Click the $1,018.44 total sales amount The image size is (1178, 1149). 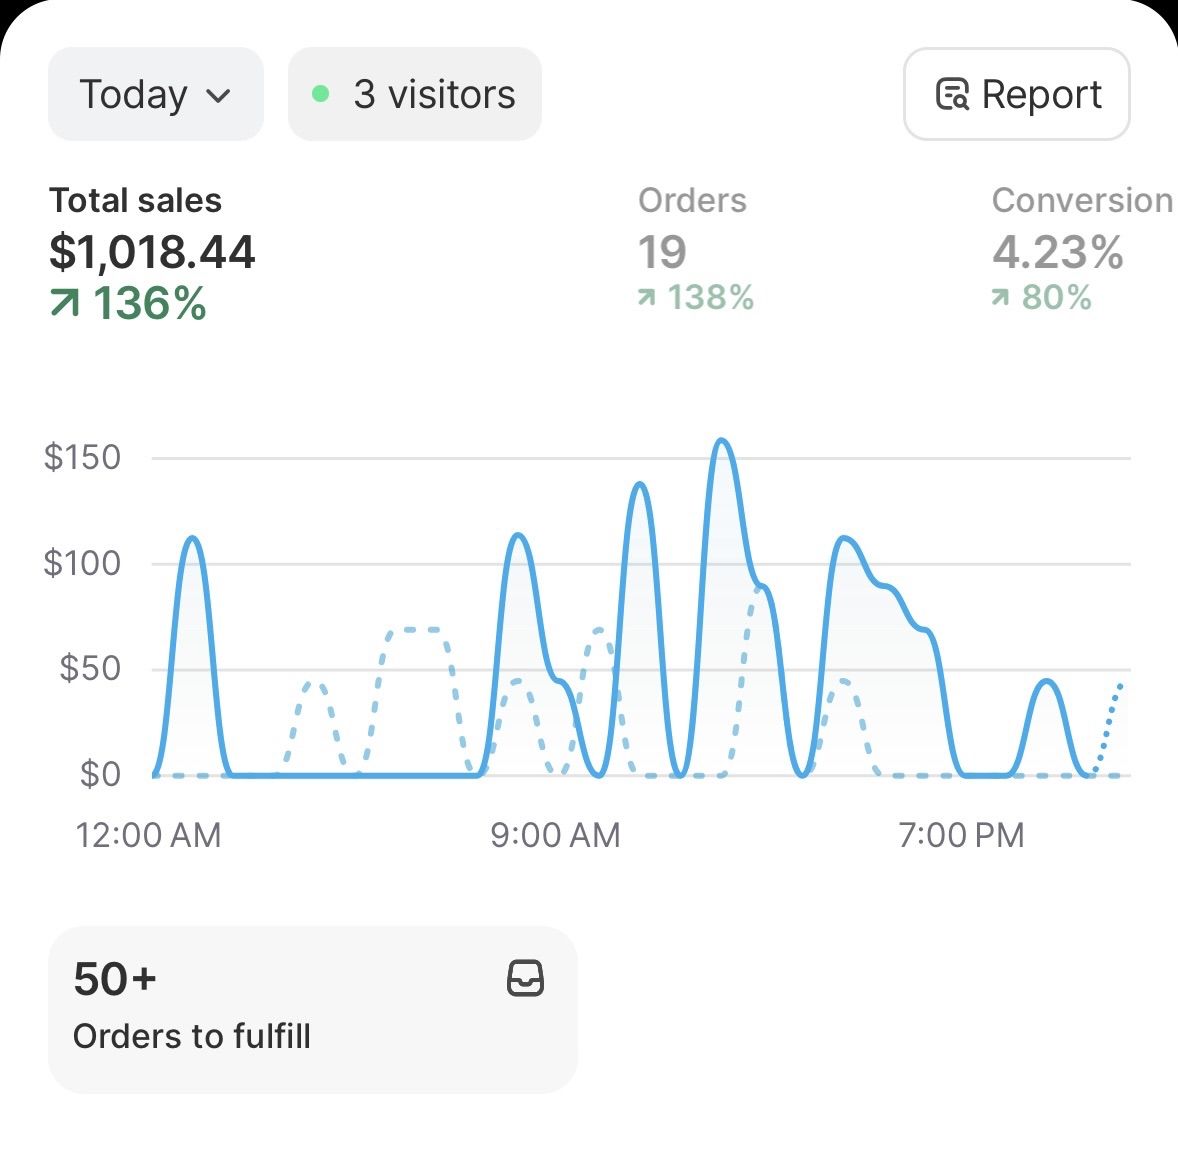tap(152, 251)
